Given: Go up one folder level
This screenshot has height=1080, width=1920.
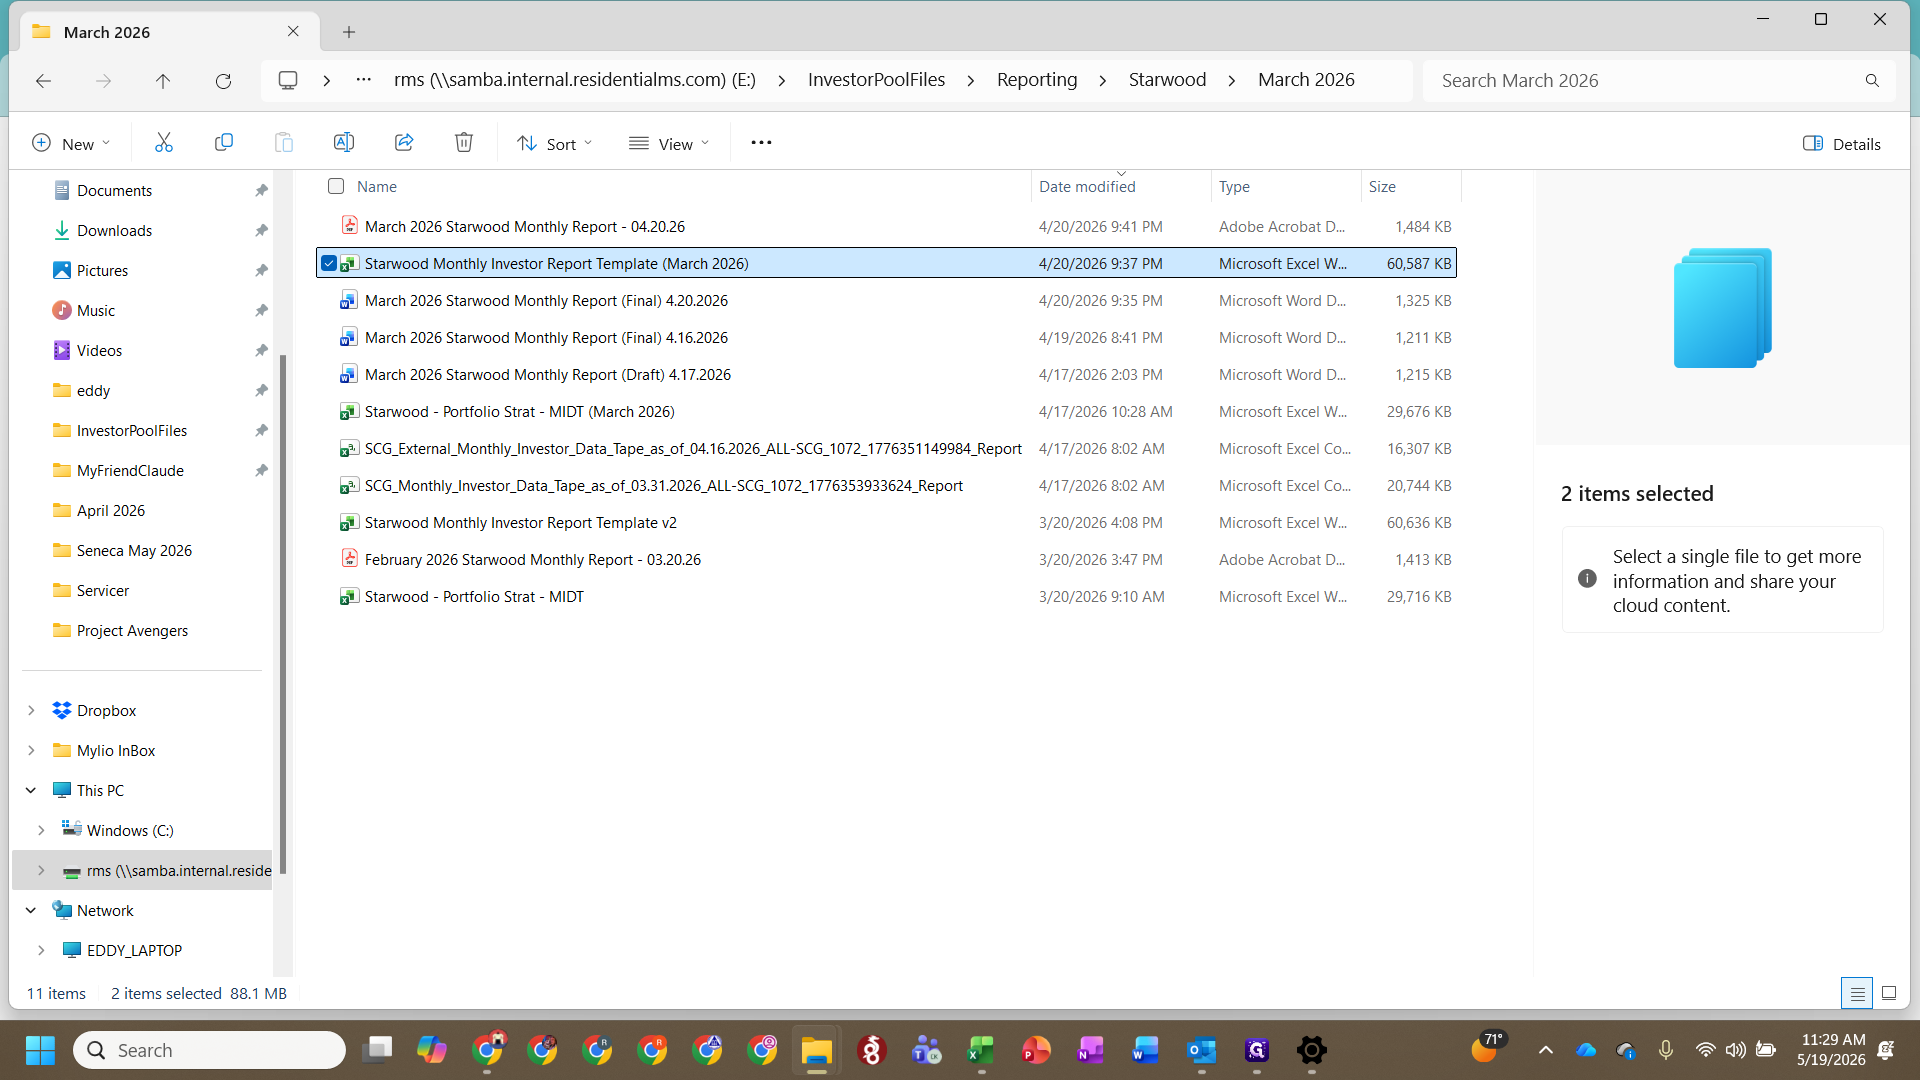Looking at the screenshot, I should click(x=163, y=81).
